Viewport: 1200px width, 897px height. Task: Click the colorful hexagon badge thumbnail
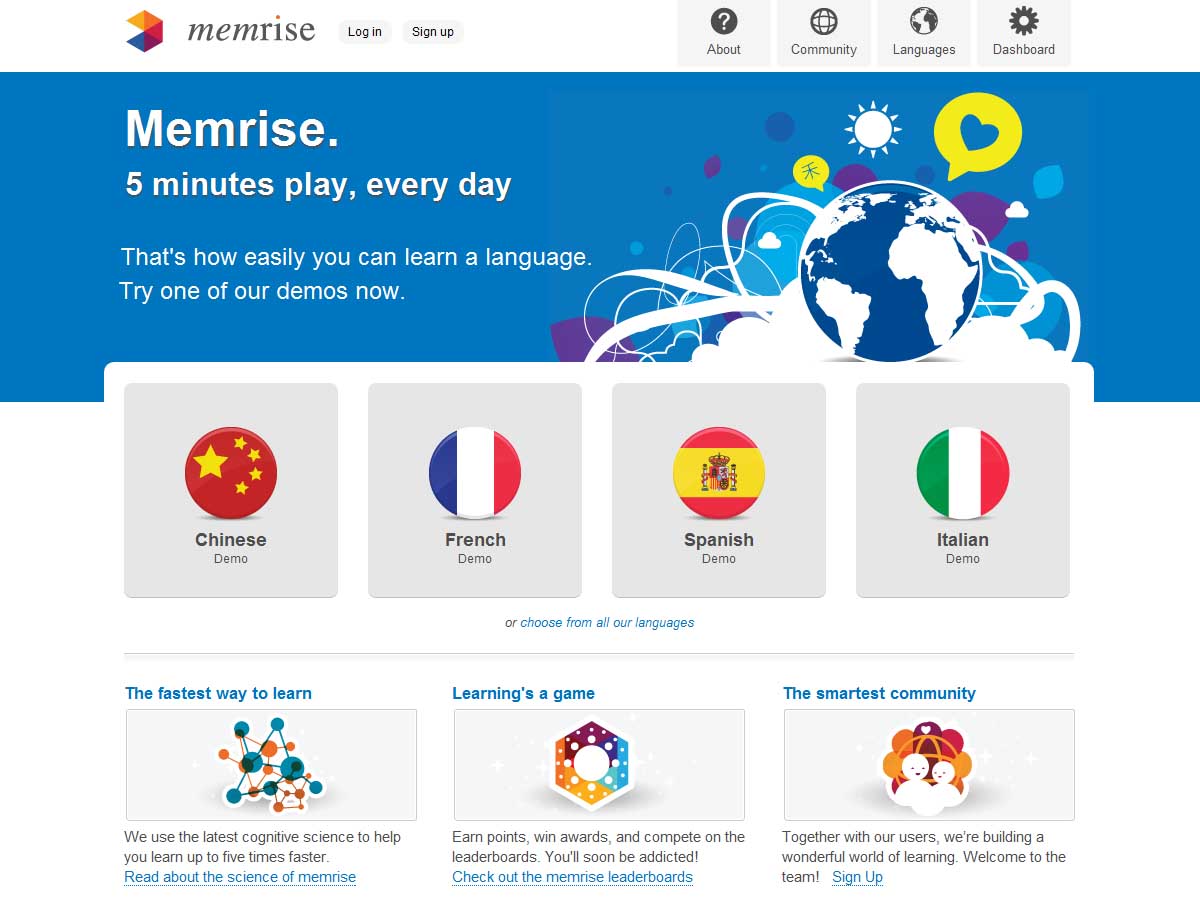(x=599, y=765)
